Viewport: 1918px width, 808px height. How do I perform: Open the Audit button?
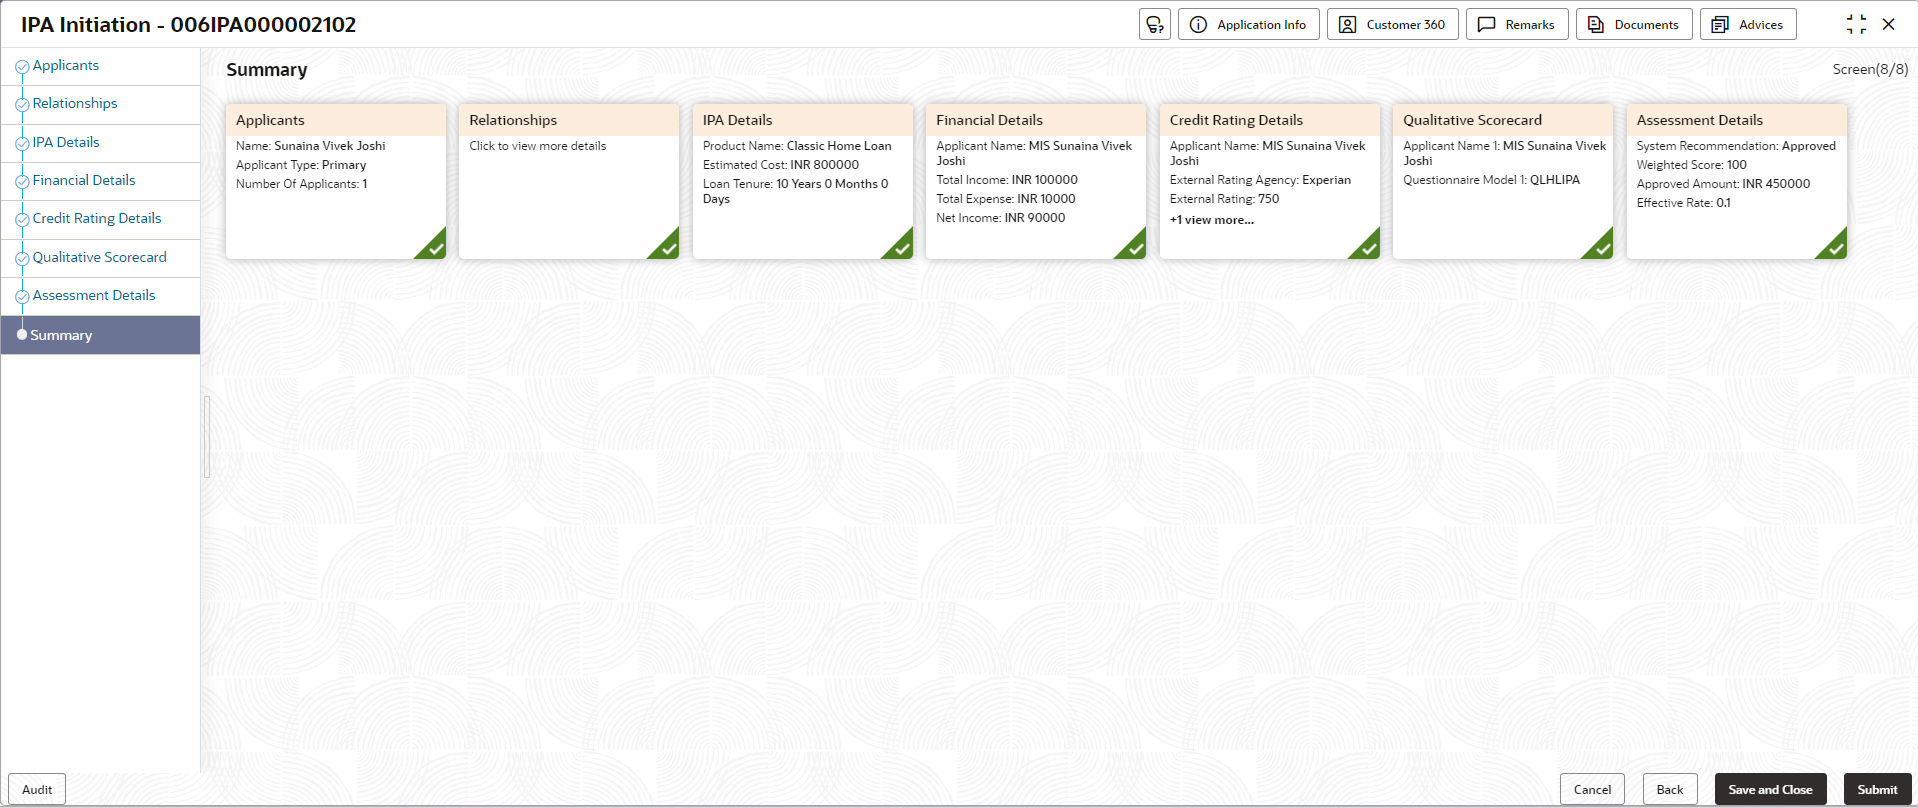[37, 789]
